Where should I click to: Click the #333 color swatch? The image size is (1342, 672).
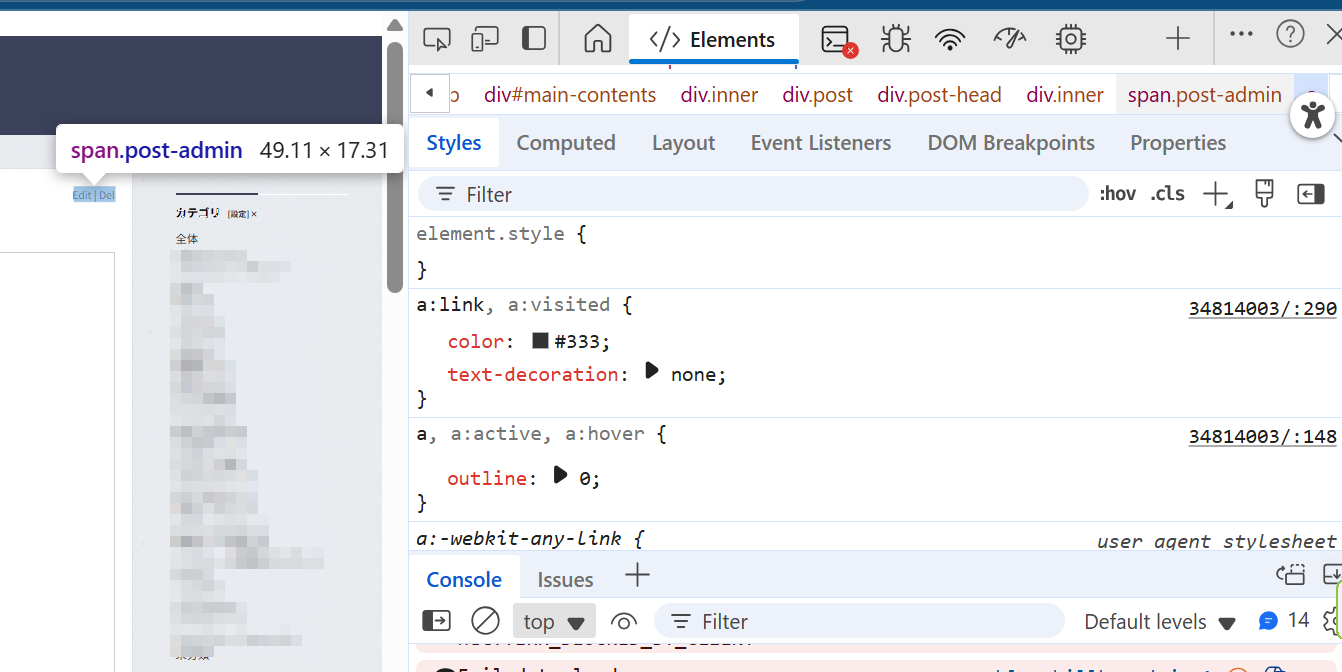540,341
